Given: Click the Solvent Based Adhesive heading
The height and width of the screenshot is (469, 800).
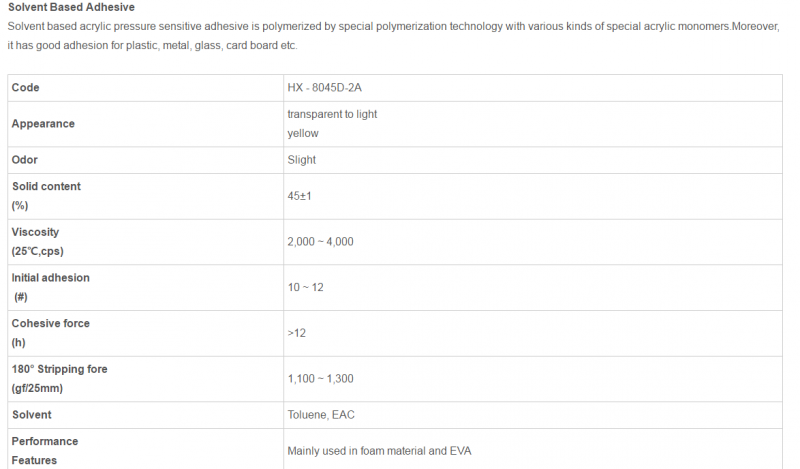Looking at the screenshot, I should 71,7.
